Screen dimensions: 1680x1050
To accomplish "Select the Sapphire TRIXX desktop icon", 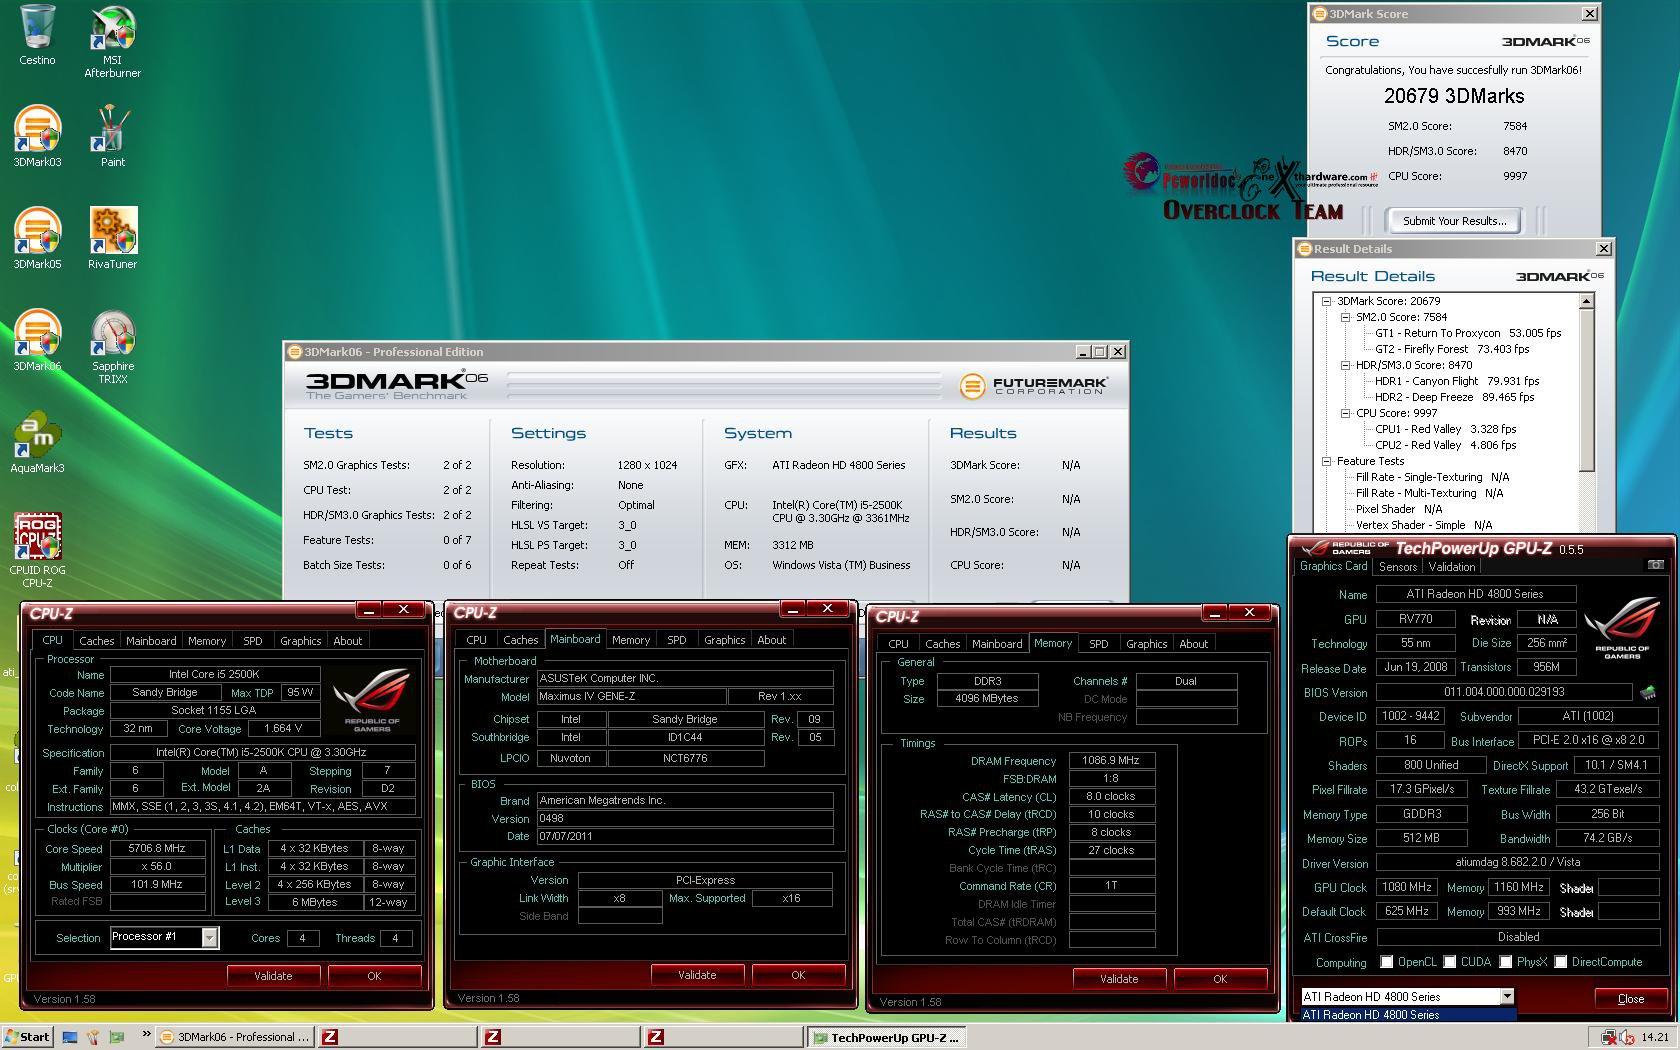I will pos(112,346).
